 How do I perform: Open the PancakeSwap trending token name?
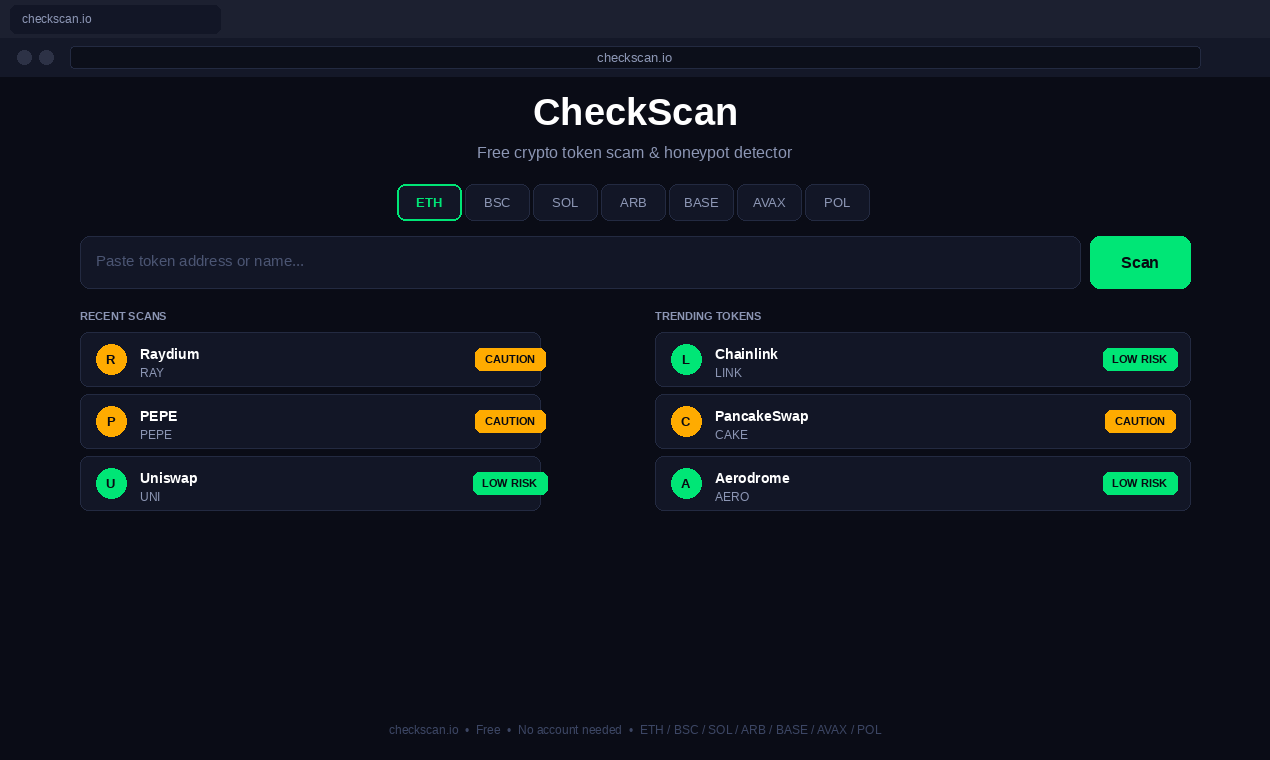pos(761,416)
